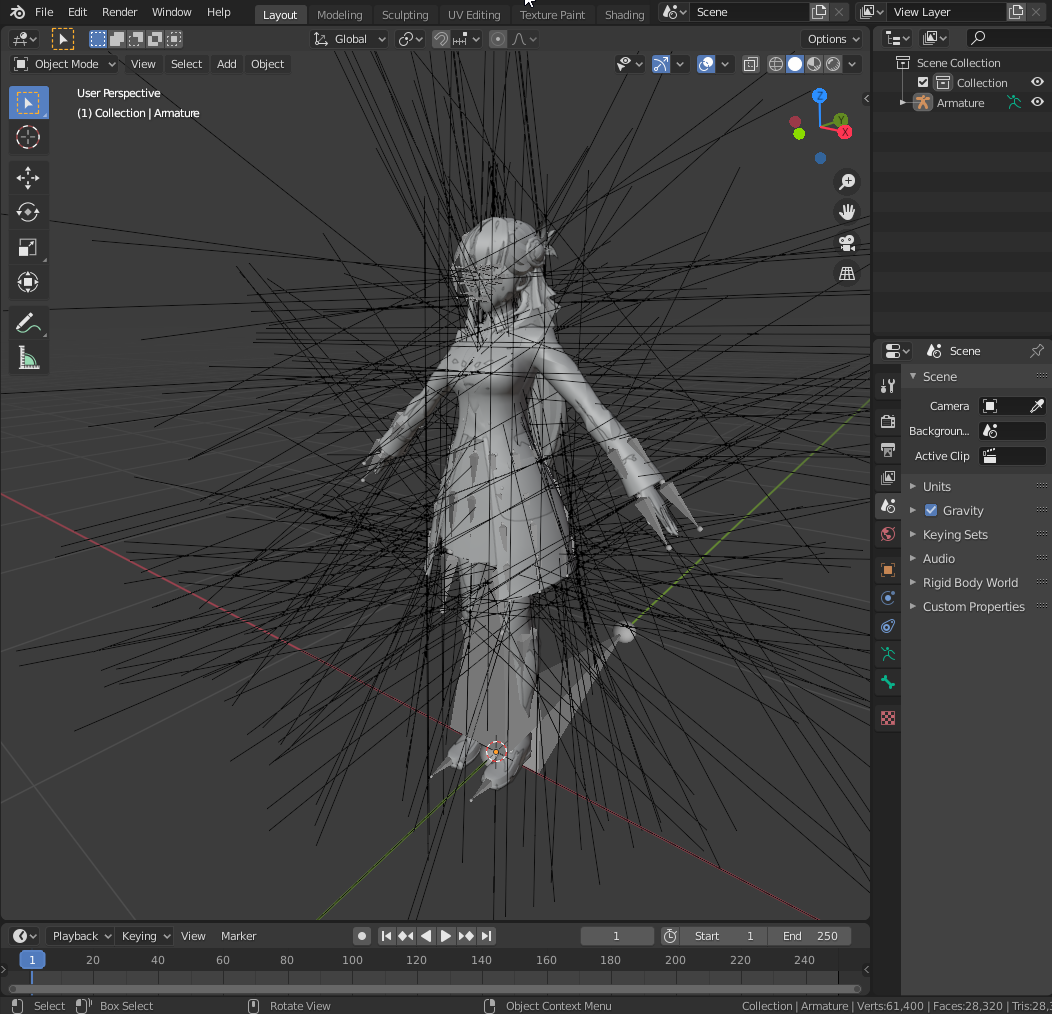Open the Bone properties tab
This screenshot has width=1052, height=1014.
[x=888, y=682]
